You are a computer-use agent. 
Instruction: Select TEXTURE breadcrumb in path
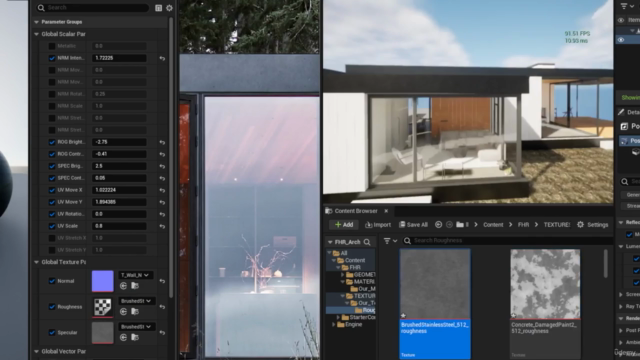pos(557,224)
